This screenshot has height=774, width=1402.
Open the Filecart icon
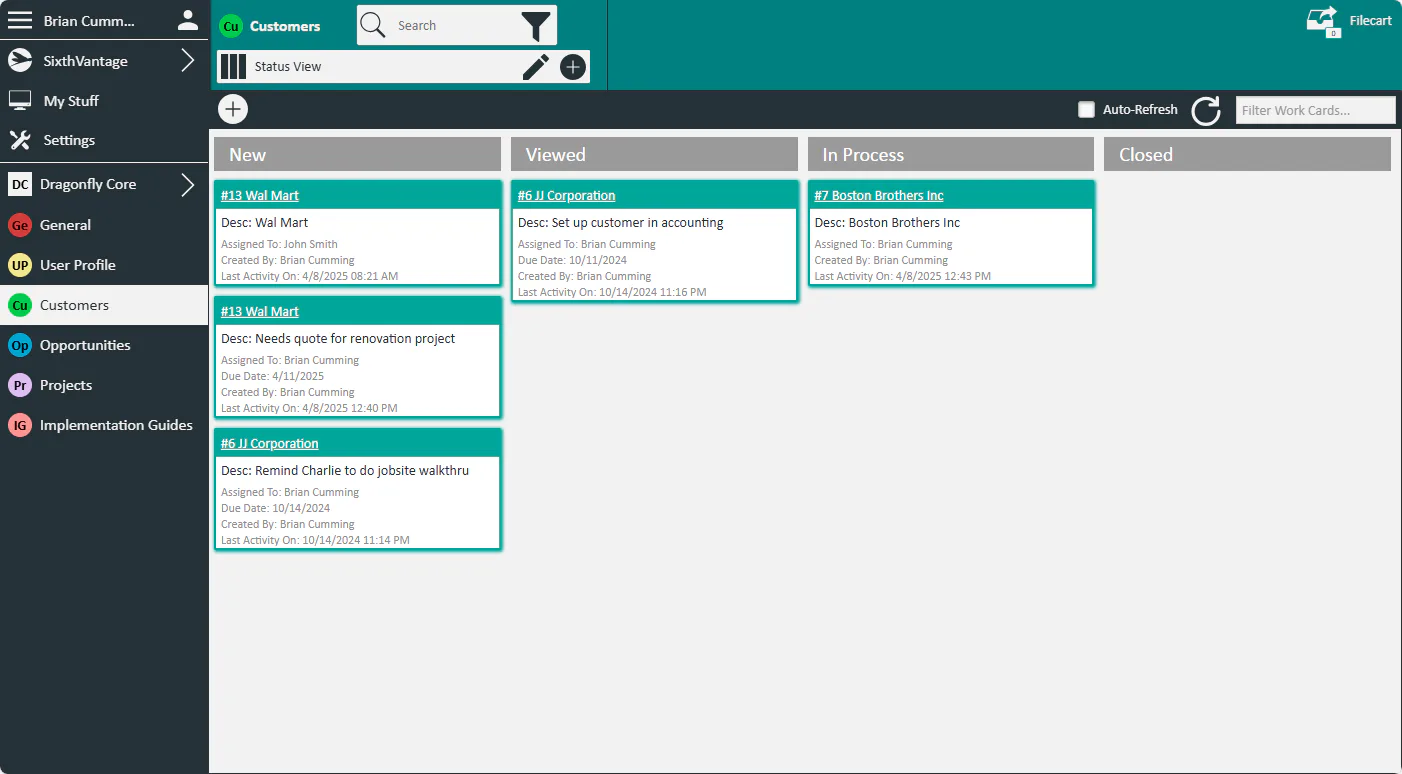pos(1323,22)
